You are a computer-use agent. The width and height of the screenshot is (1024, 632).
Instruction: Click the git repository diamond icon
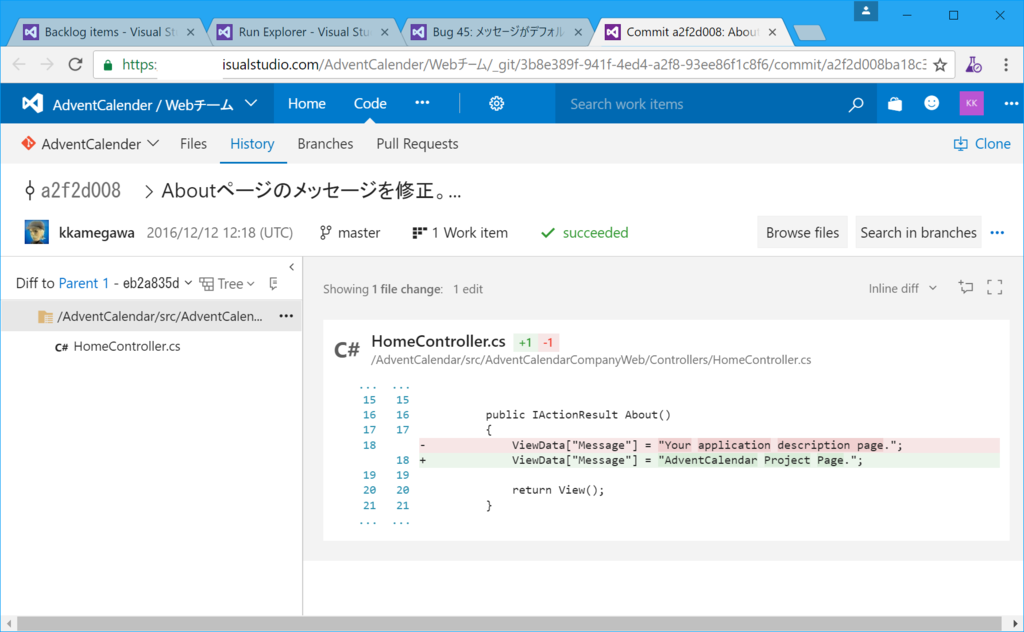28,143
